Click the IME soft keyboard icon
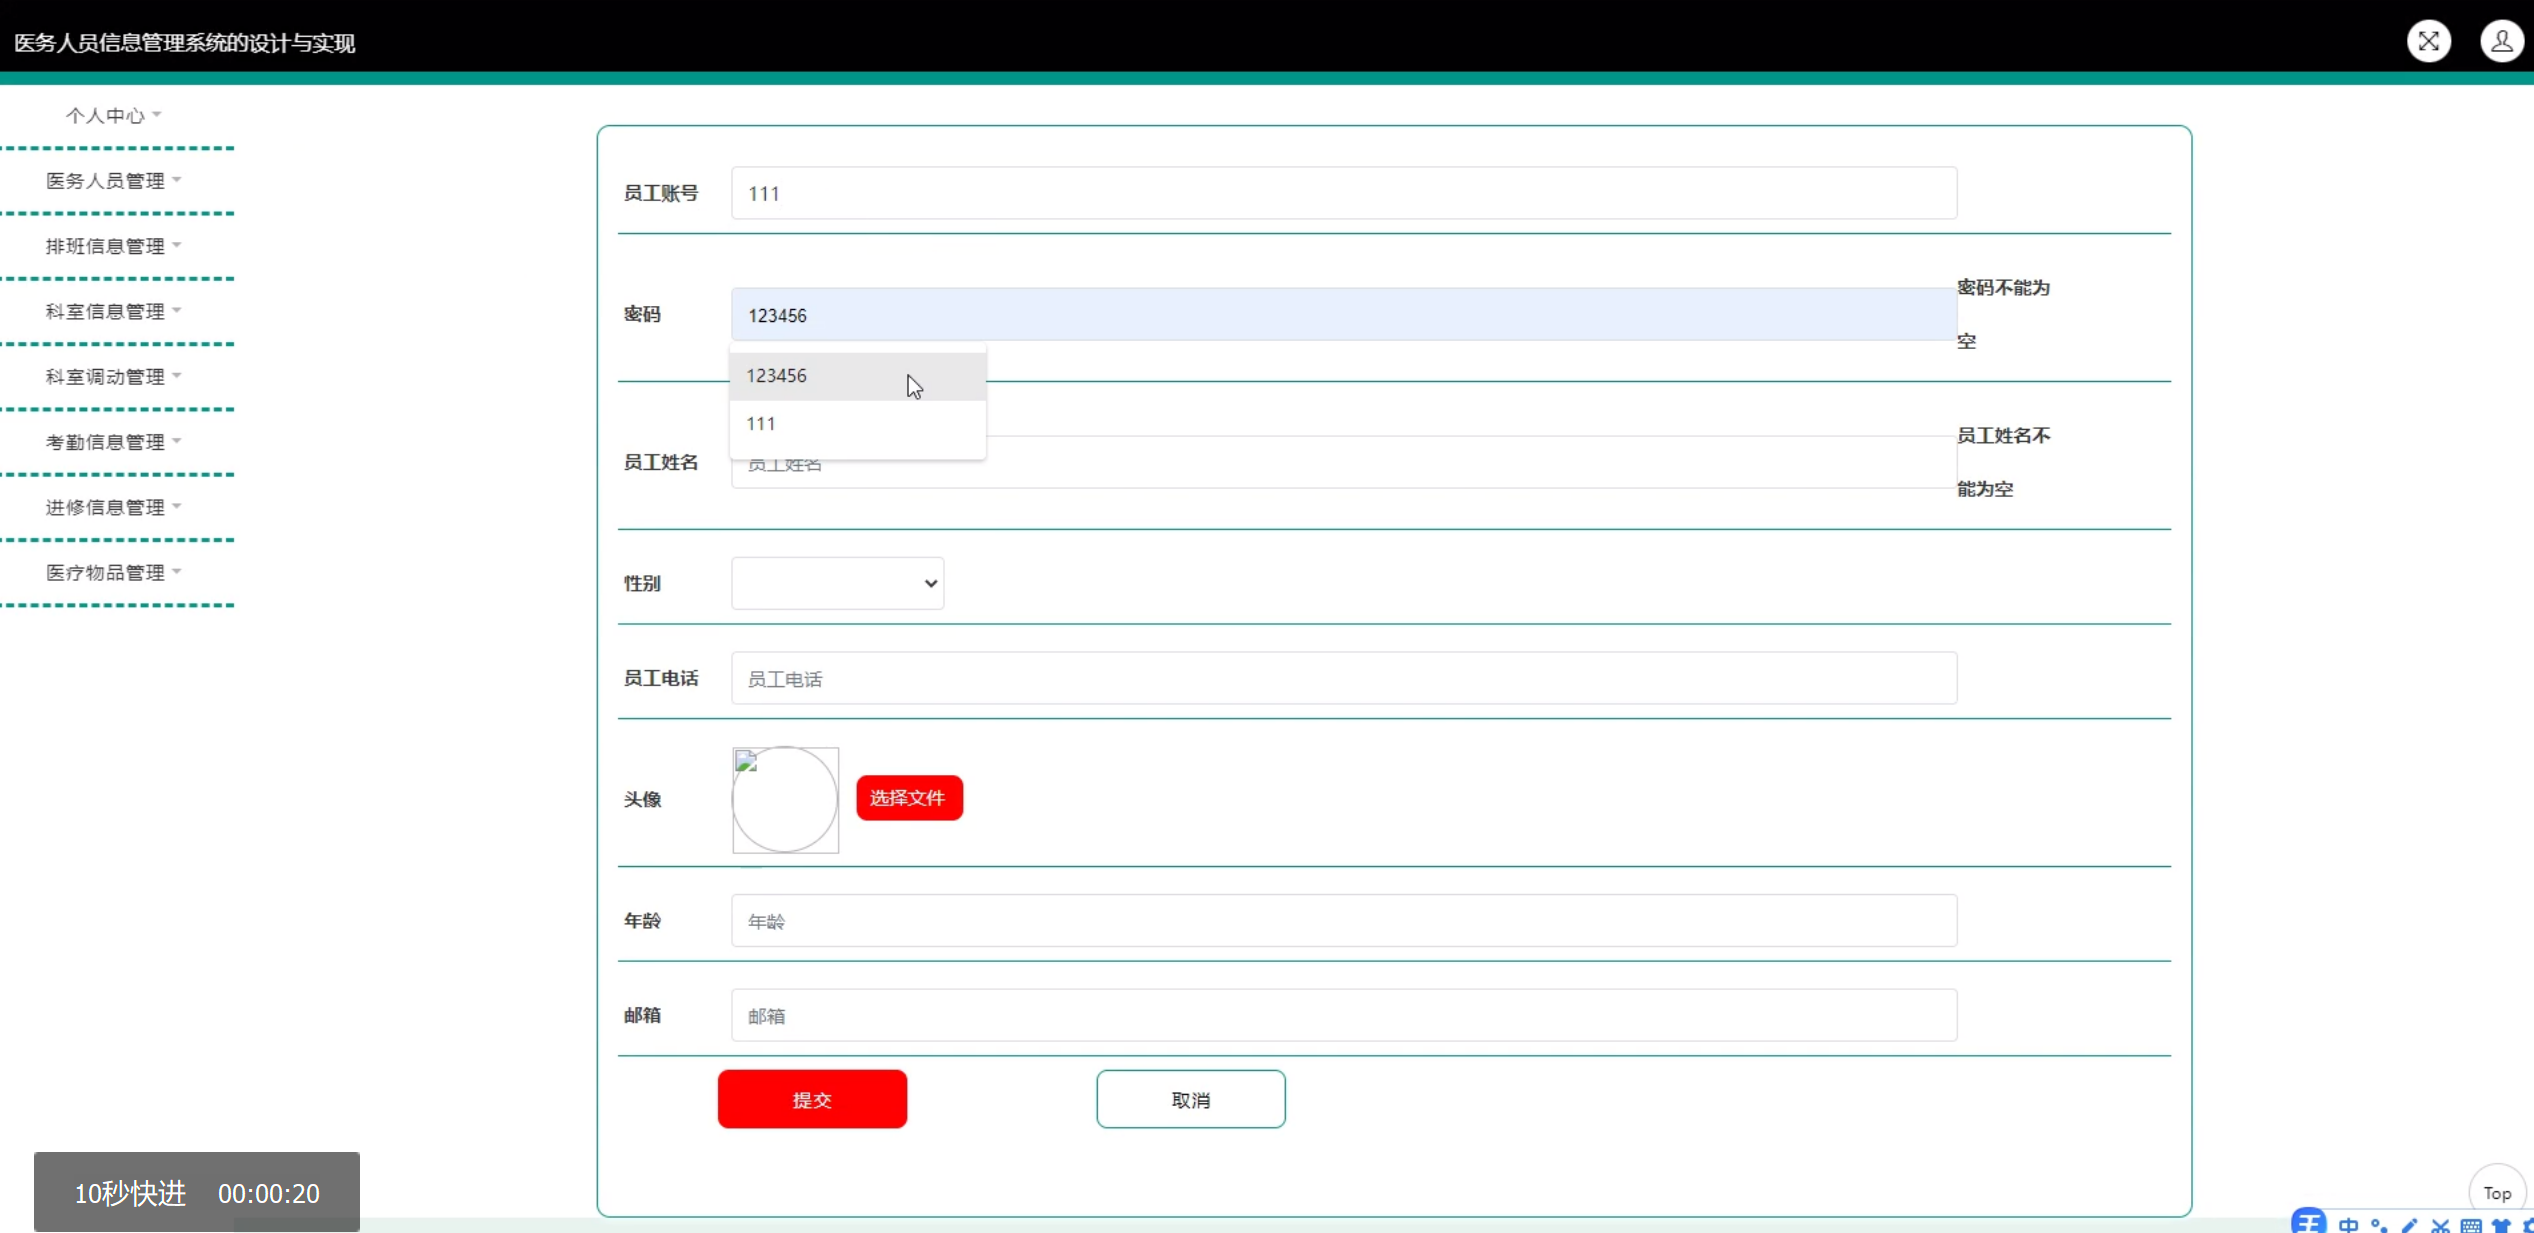2534x1233 pixels. pos(2471,1225)
